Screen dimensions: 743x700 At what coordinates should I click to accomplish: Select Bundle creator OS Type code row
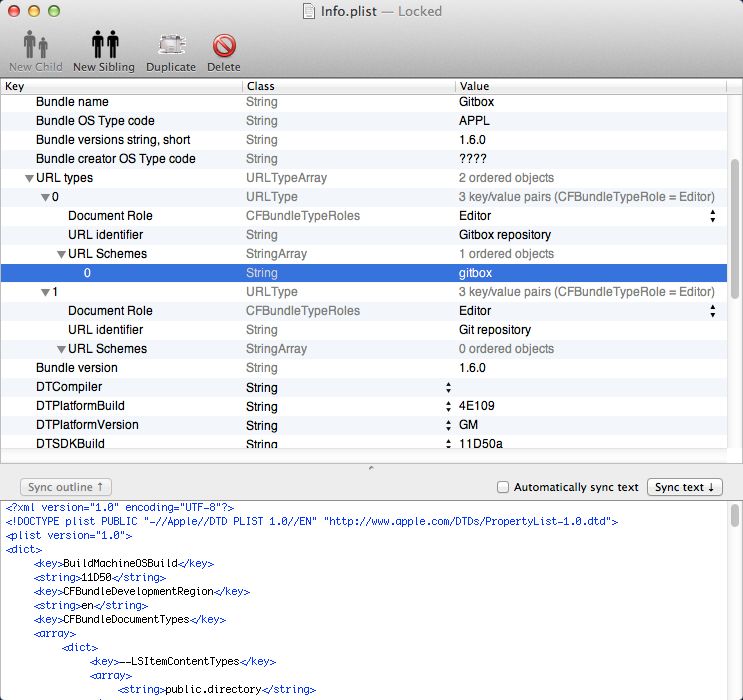pos(364,159)
